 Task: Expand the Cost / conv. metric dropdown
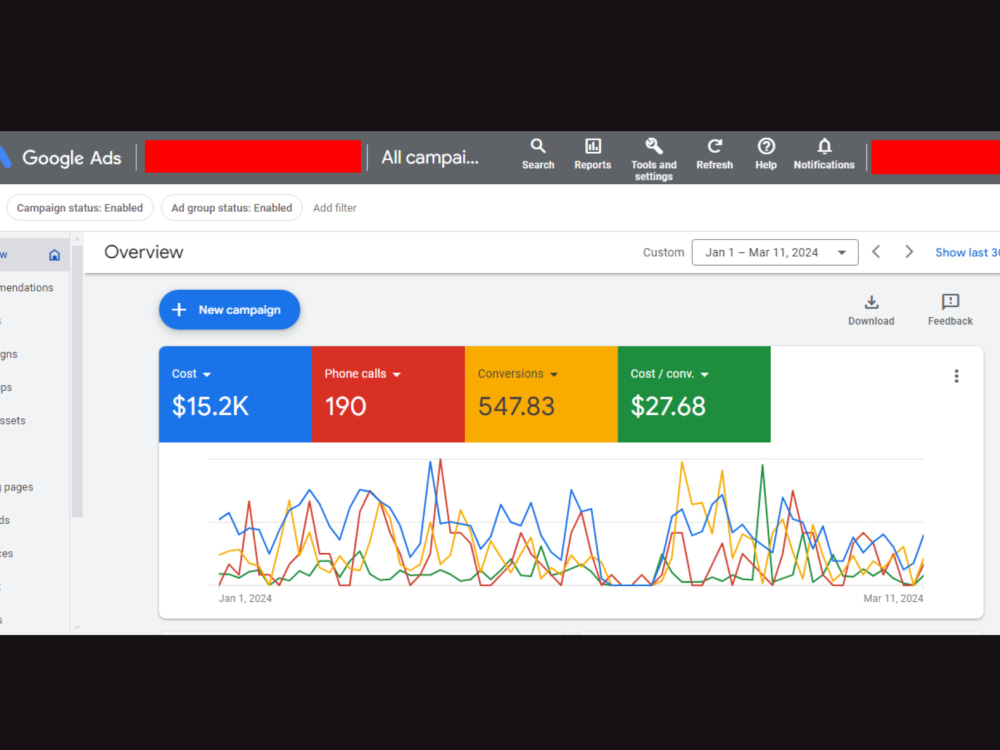705,374
